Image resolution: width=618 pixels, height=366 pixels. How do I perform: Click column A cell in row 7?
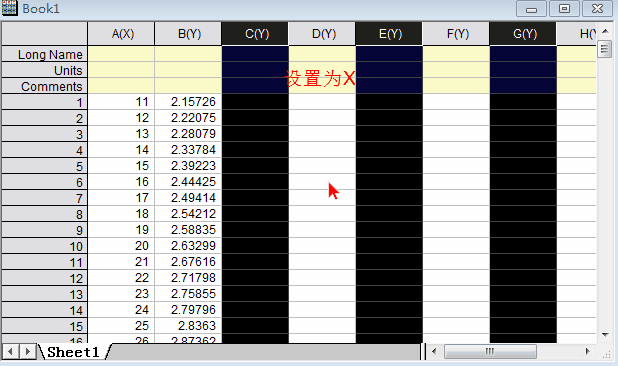(x=121, y=198)
